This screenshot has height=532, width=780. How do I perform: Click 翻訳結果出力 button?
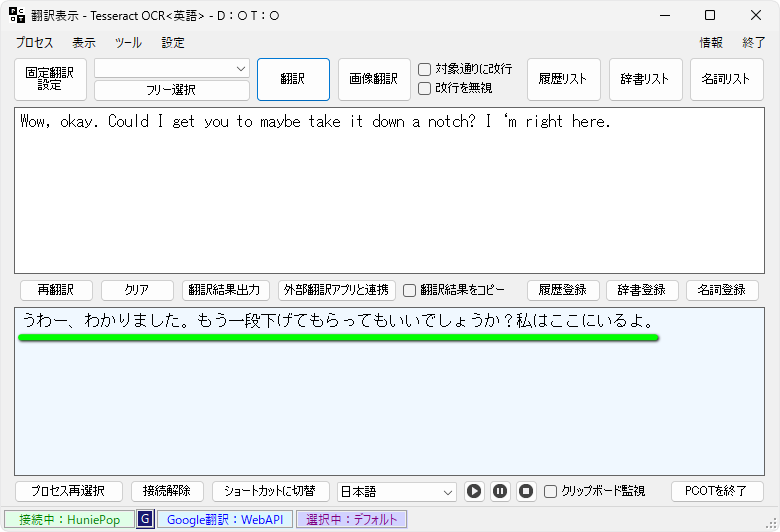(x=225, y=290)
